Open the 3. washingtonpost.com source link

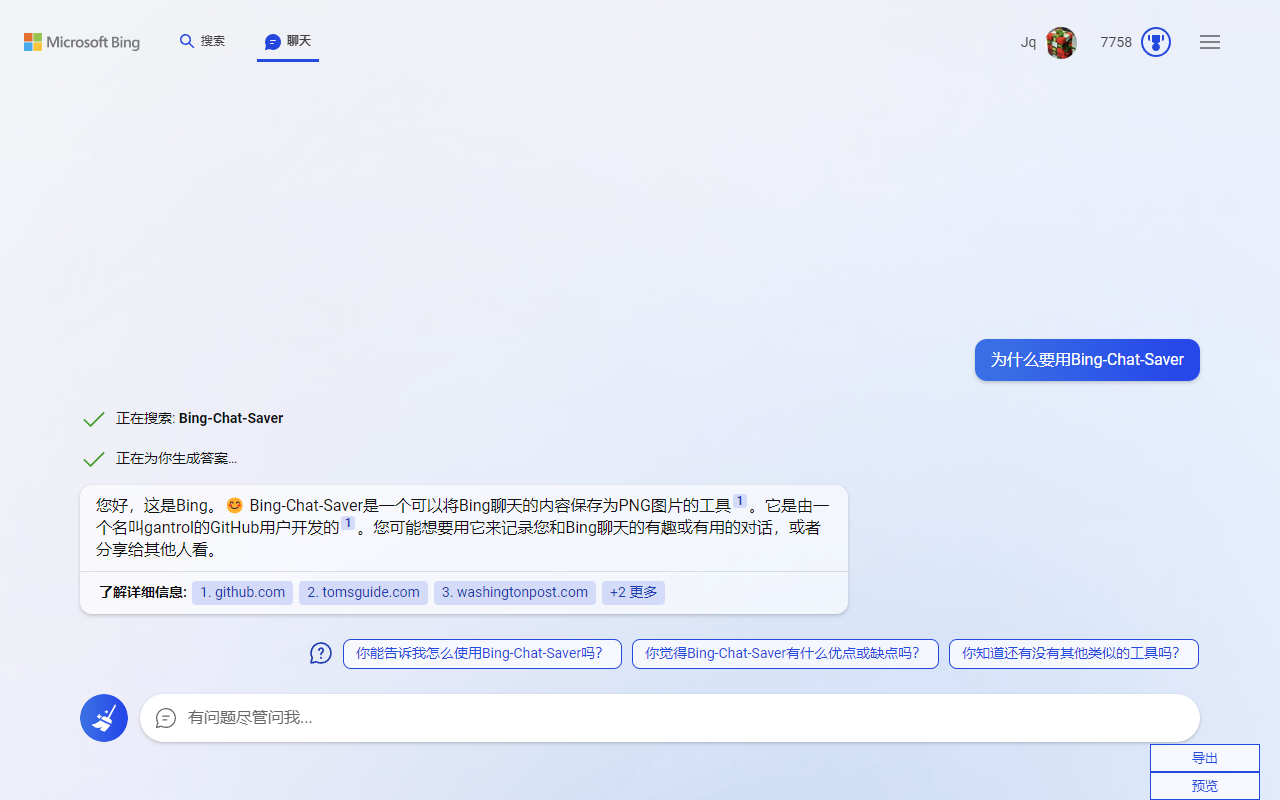(515, 592)
